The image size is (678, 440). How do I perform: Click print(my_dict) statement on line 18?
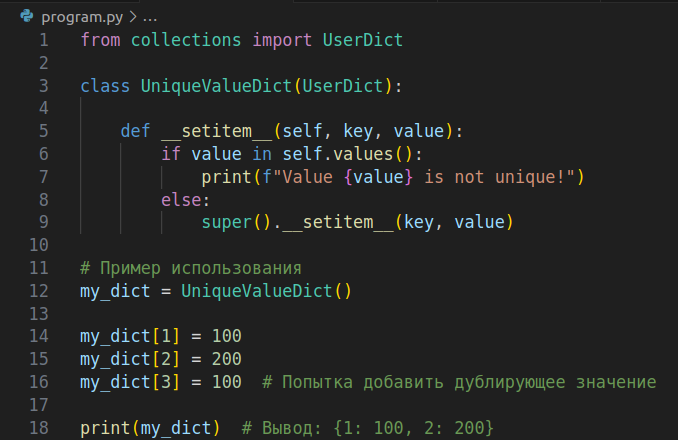pos(150,428)
